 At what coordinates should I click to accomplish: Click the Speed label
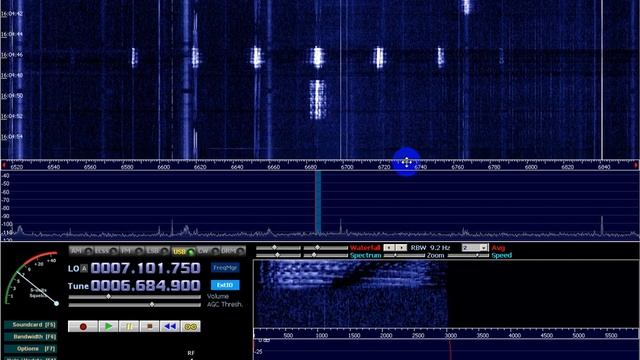501,256
